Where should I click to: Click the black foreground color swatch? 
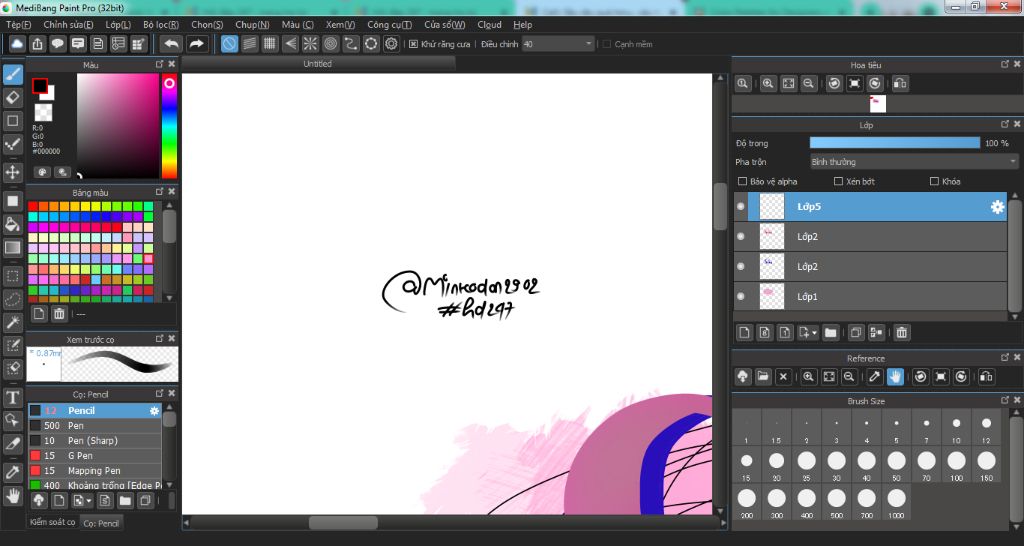(x=40, y=86)
